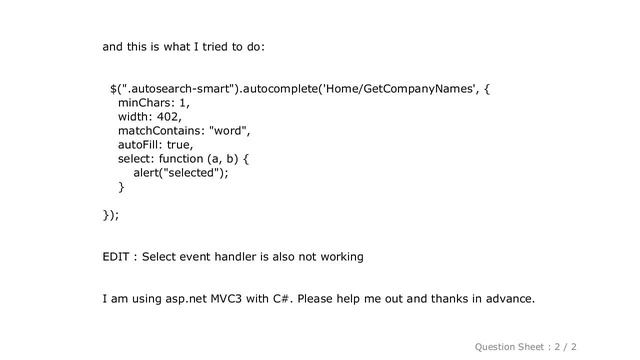
Task: Click the 'Question Sheet : 2 / 2' label
Action: [525, 347]
